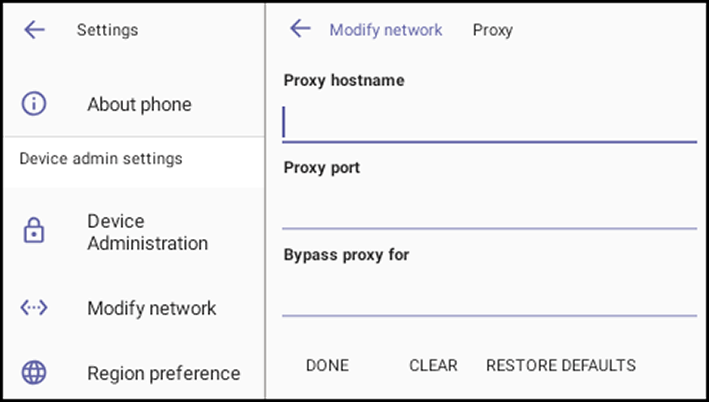Open the Region preference entry

(x=133, y=373)
